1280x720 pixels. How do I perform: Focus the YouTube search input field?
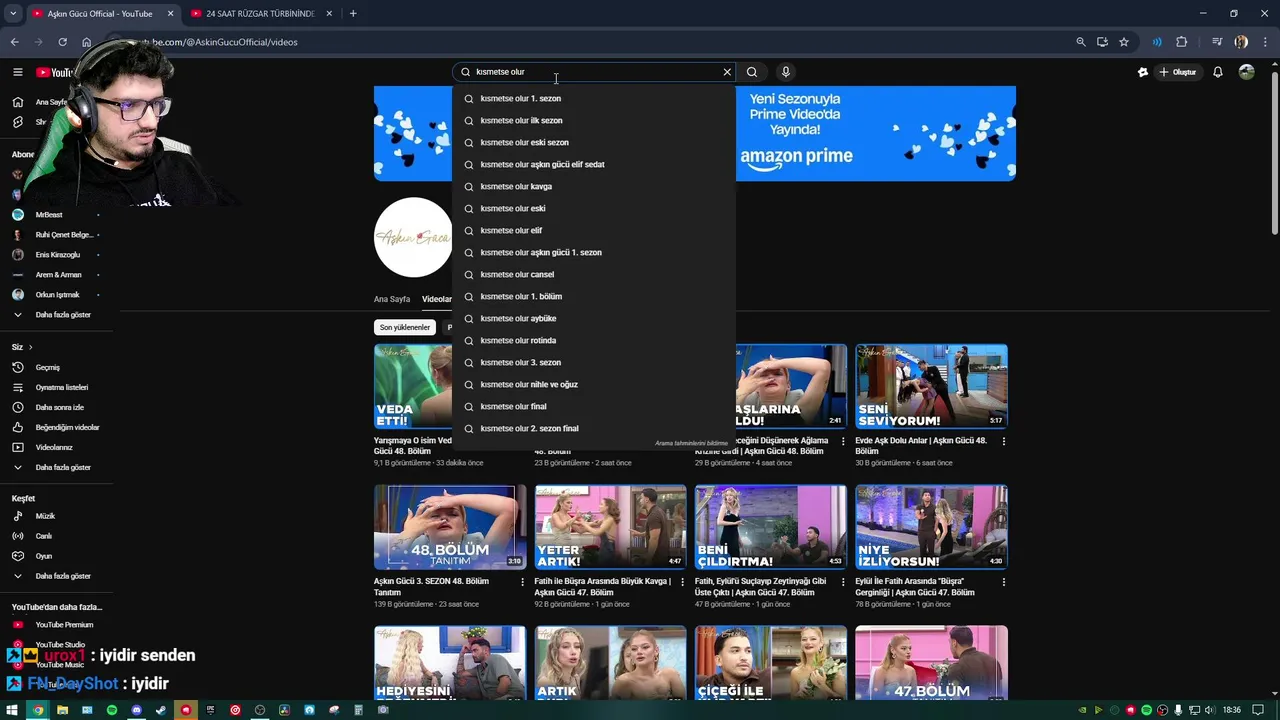pyautogui.click(x=596, y=72)
